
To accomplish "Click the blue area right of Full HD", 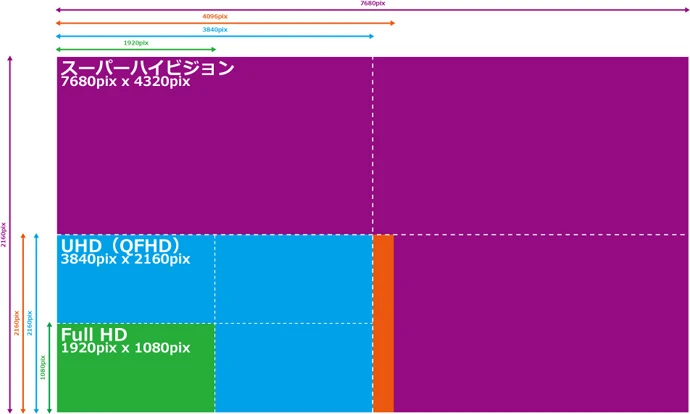I will 293,367.
